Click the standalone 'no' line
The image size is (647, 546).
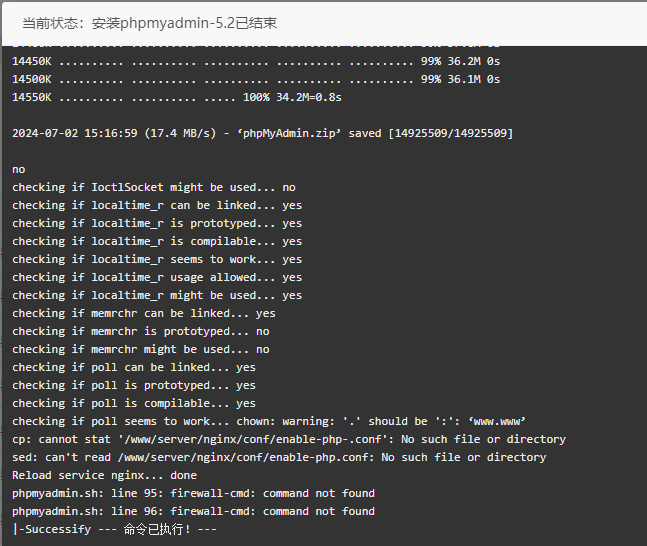tap(19, 170)
